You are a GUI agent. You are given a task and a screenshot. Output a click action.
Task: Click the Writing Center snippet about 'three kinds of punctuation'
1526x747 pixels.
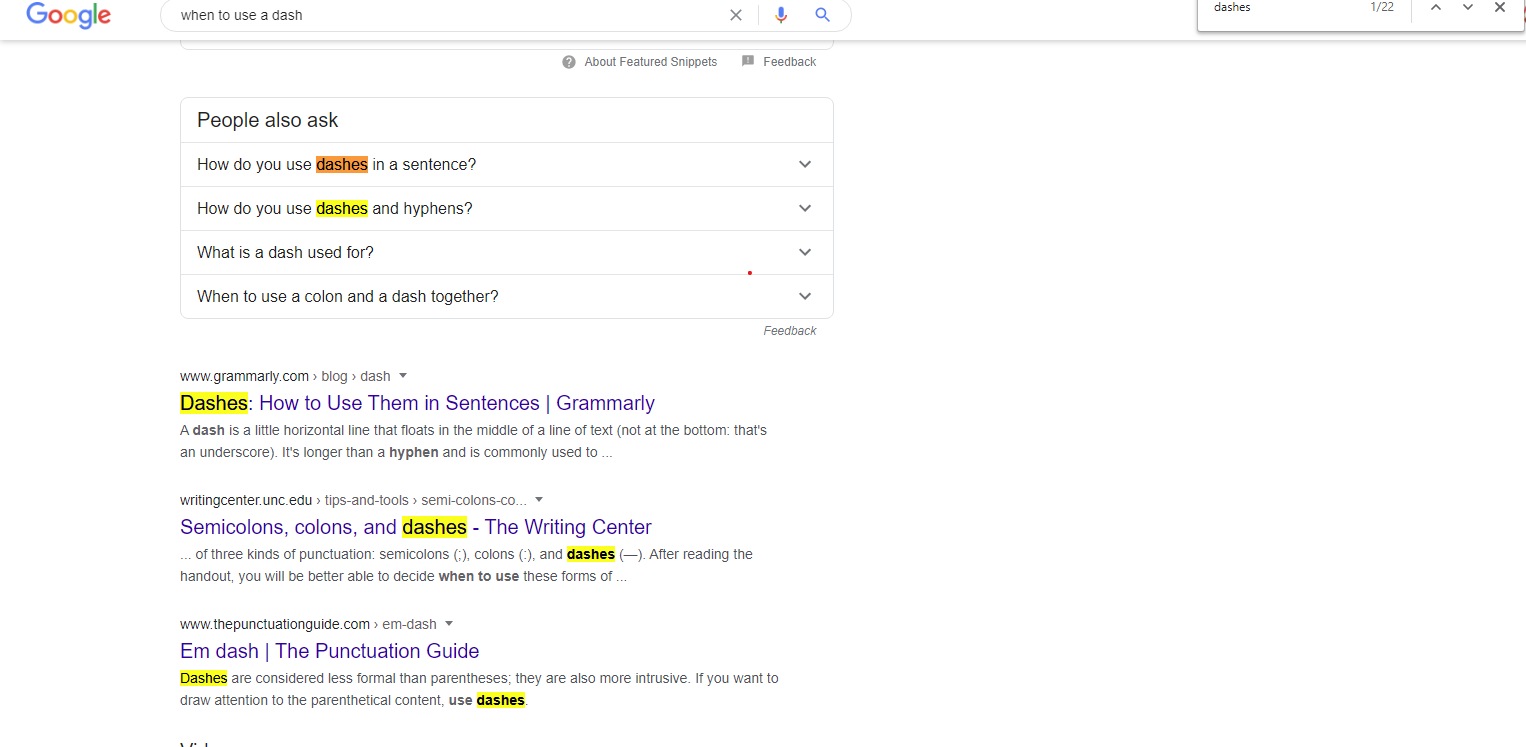(466, 565)
